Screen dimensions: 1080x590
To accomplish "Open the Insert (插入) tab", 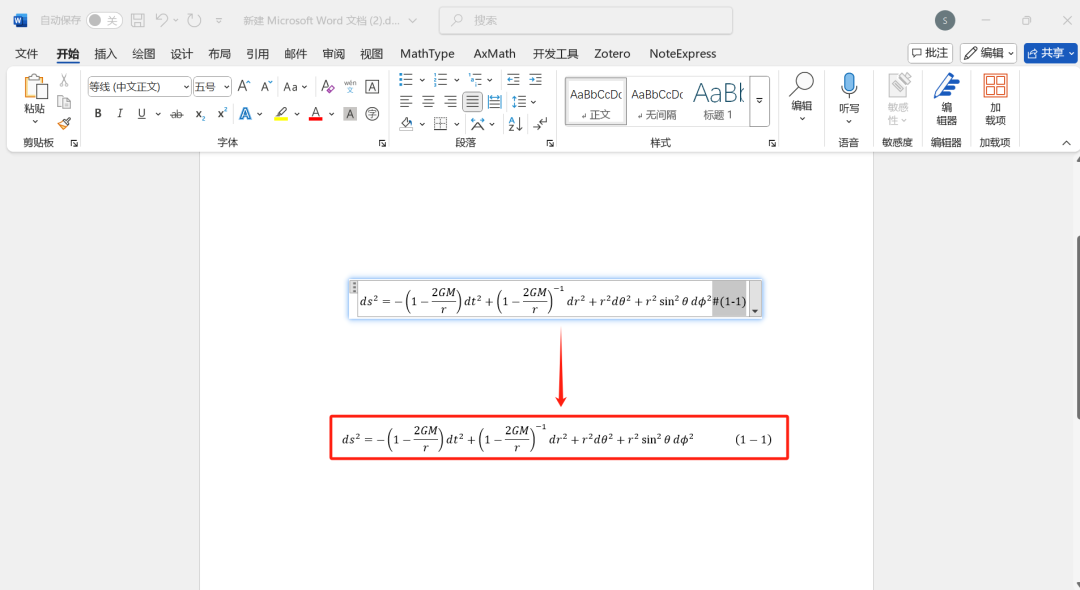I will tap(105, 54).
